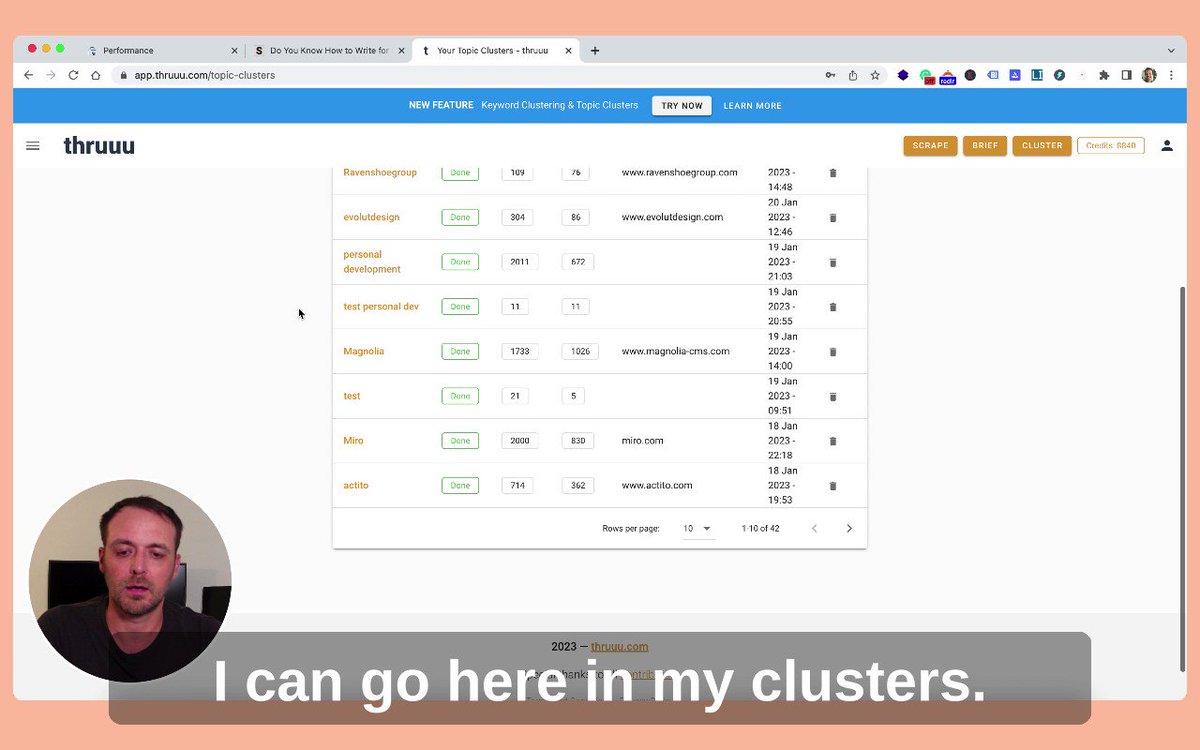Click www.evolutdesign.com domain text
The height and width of the screenshot is (750, 1200).
[672, 217]
